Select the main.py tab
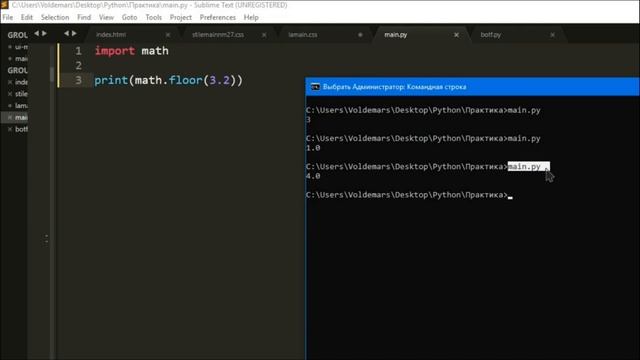The width and height of the screenshot is (640, 360). pyautogui.click(x=396, y=35)
